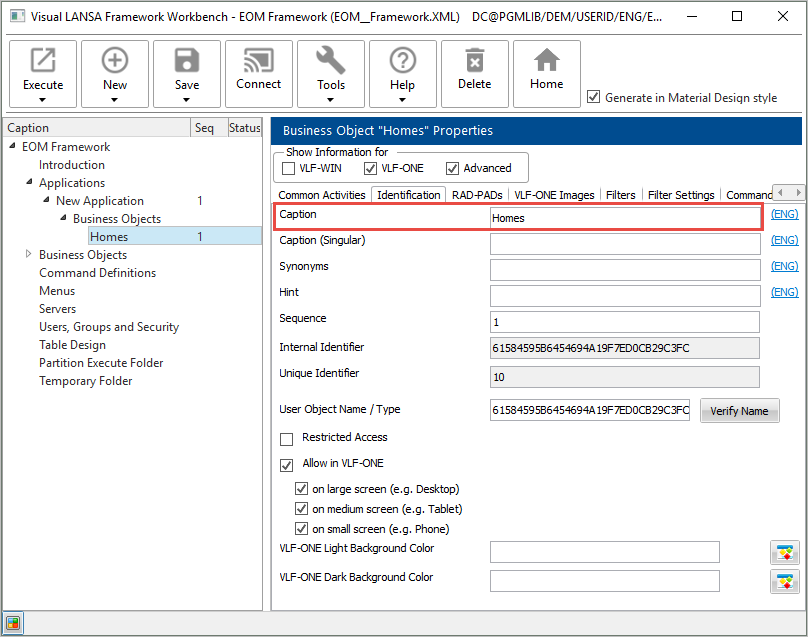Open color picker for Dark Background Color
The image size is (808, 637).
point(785,582)
